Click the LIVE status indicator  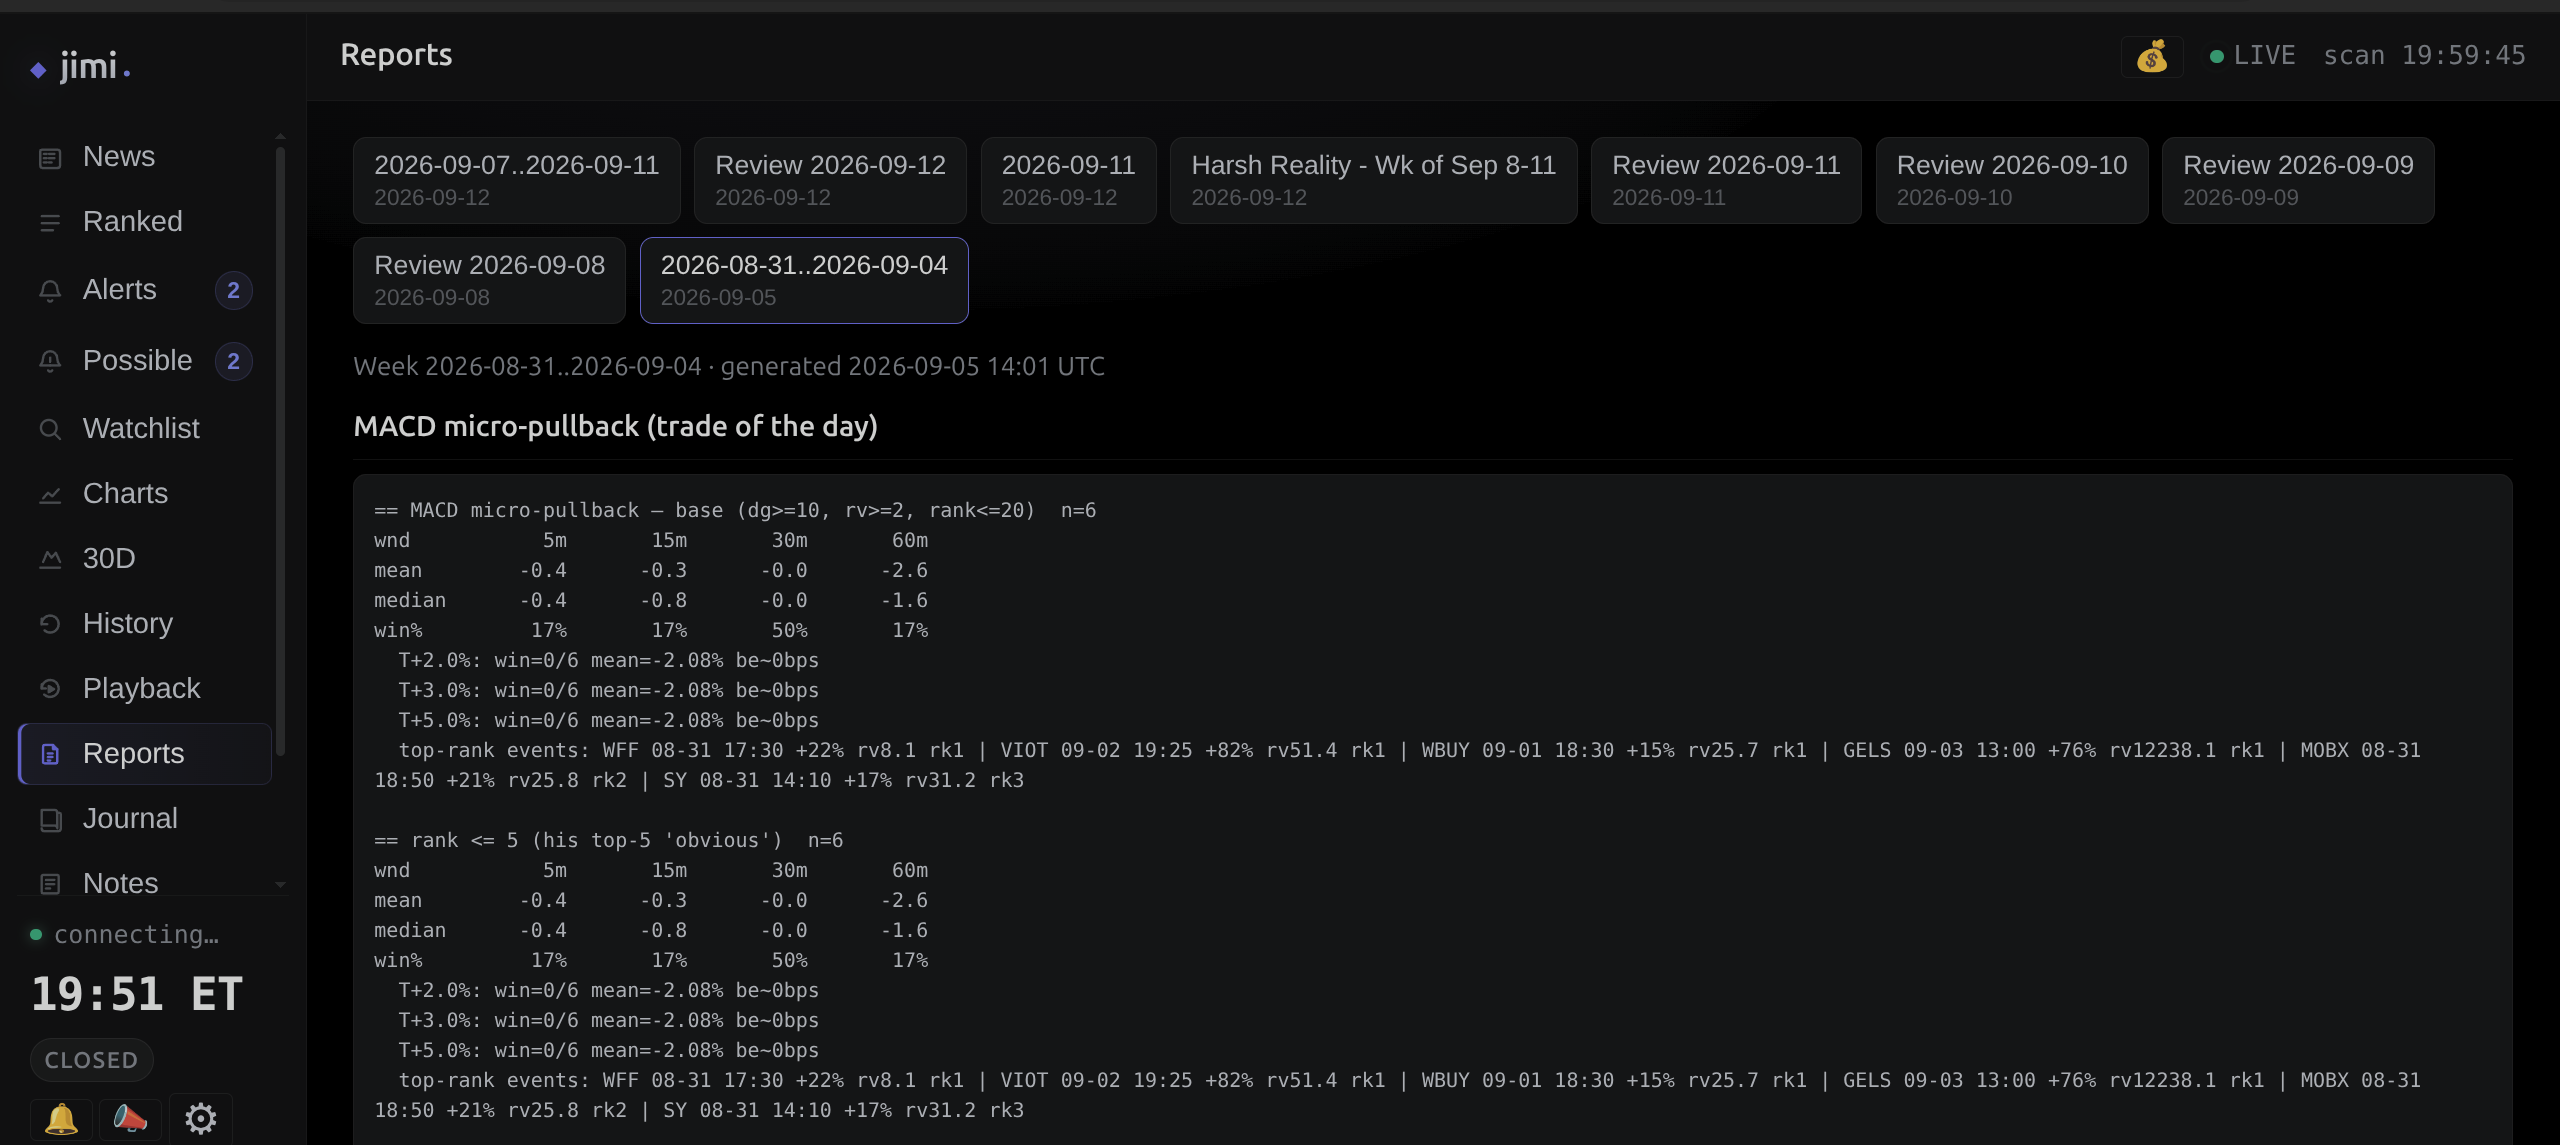point(2252,56)
